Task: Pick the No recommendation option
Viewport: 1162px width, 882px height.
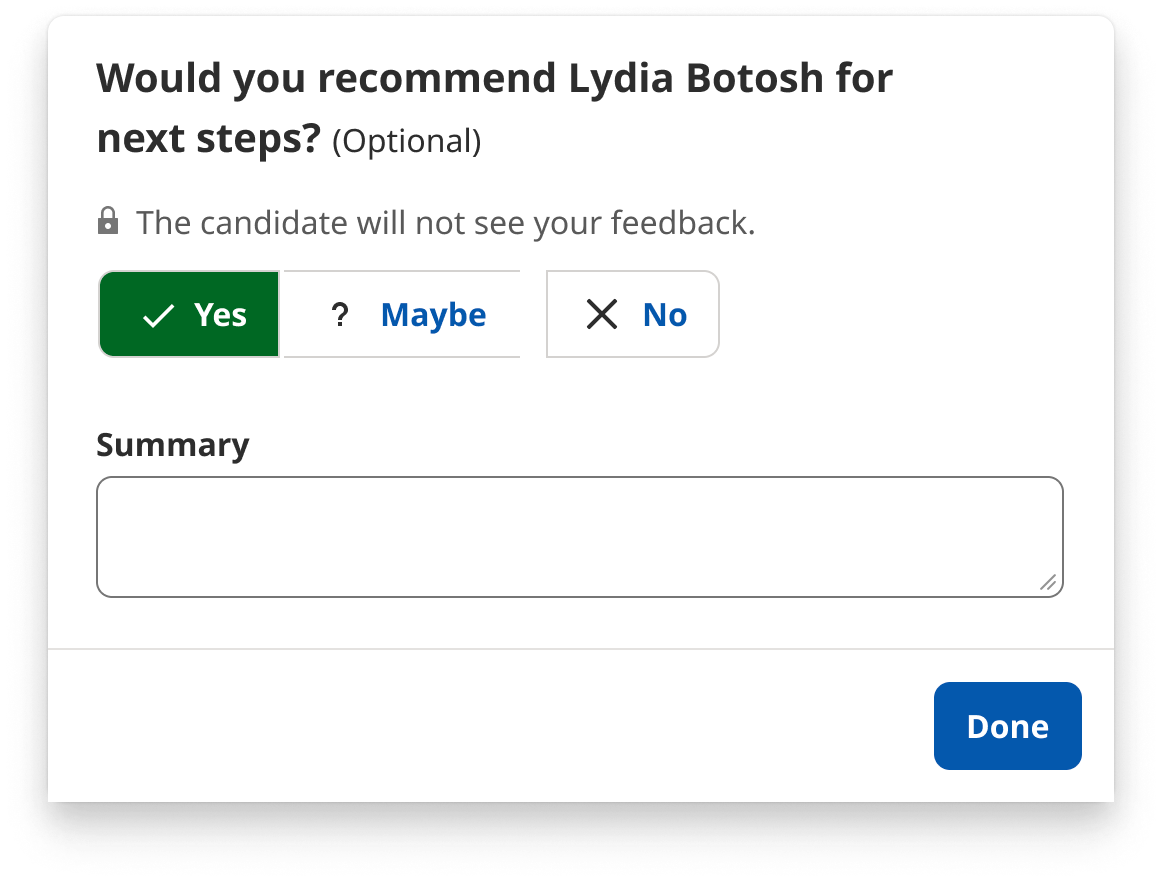Action: coord(632,315)
